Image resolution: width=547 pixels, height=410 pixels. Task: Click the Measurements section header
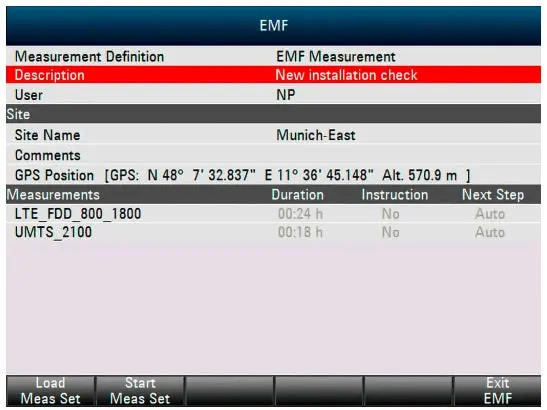coord(53,195)
